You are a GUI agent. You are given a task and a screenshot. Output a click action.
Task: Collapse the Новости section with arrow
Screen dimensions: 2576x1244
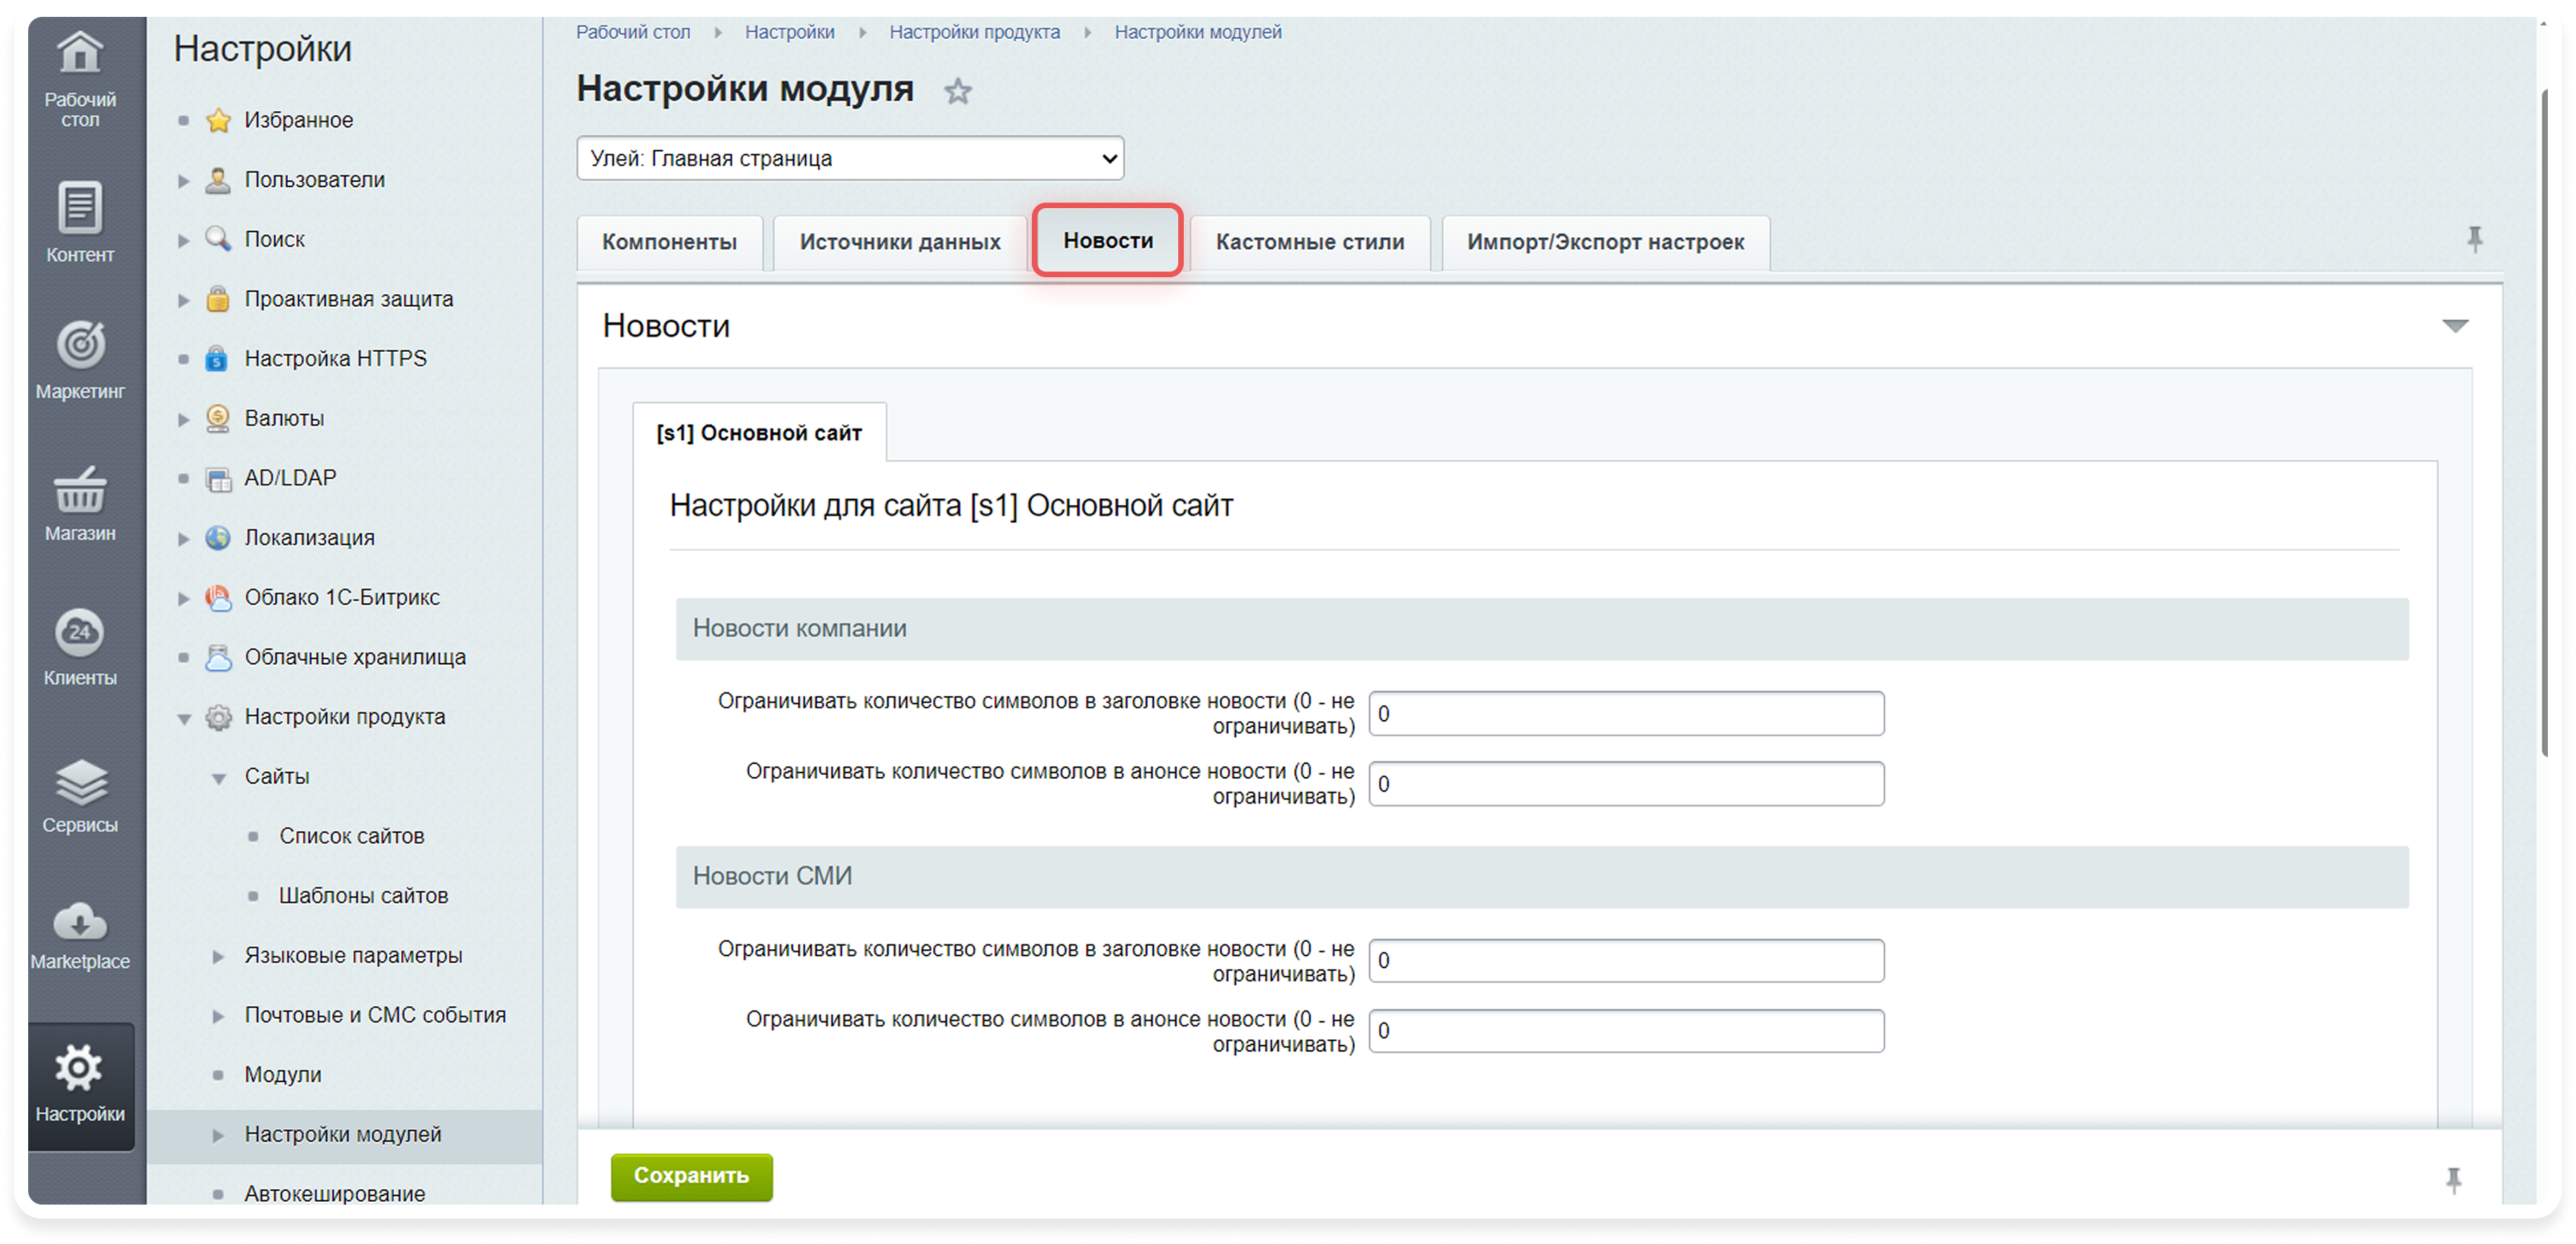point(2455,326)
